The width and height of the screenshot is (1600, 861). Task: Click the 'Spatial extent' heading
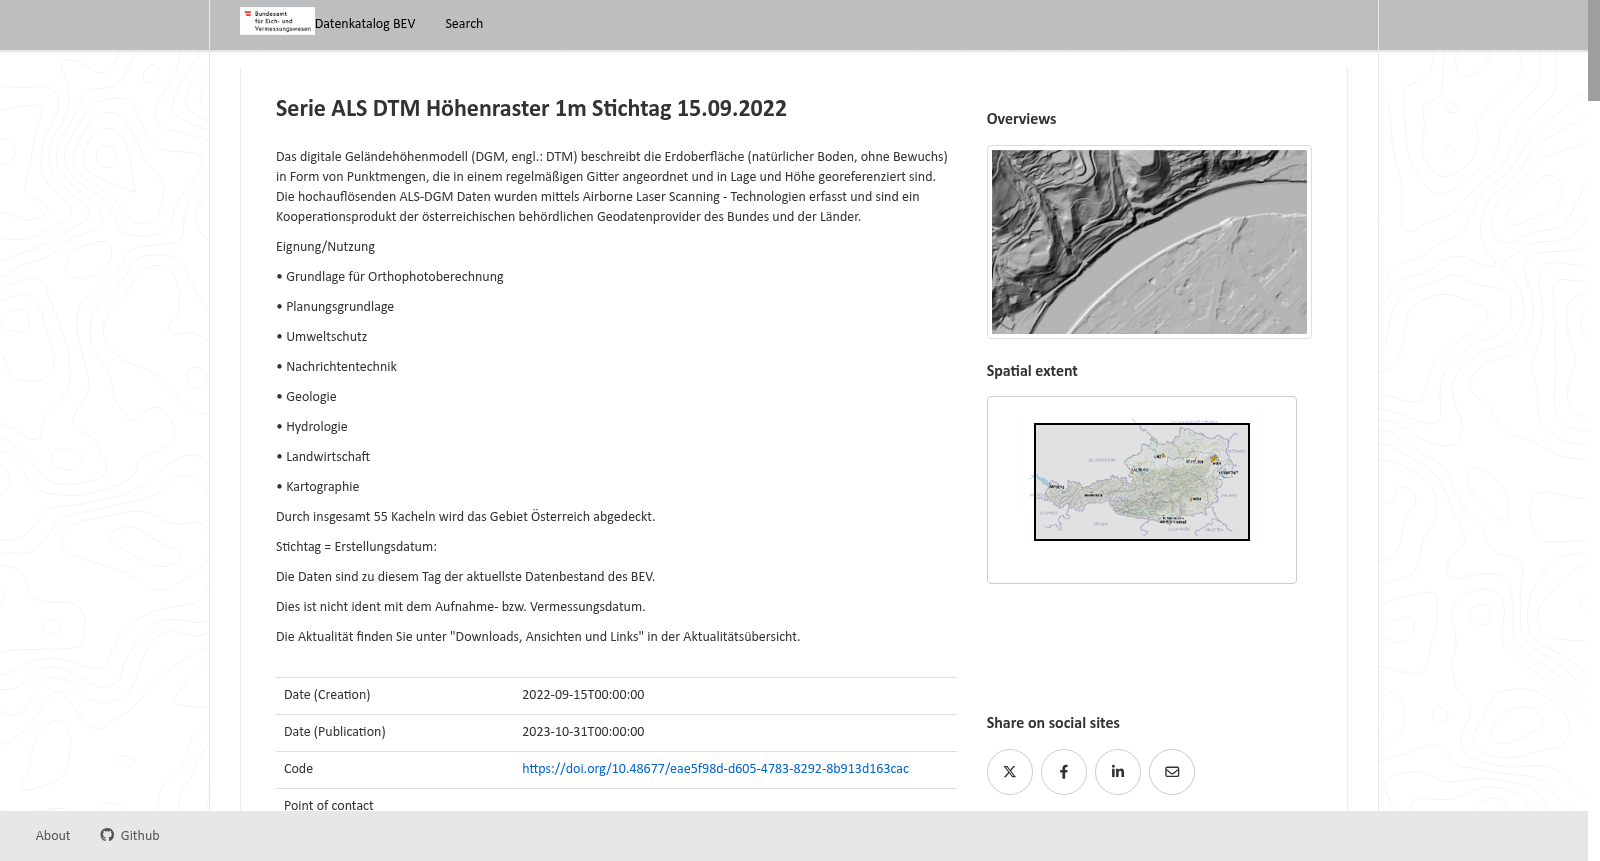pyautogui.click(x=1032, y=371)
